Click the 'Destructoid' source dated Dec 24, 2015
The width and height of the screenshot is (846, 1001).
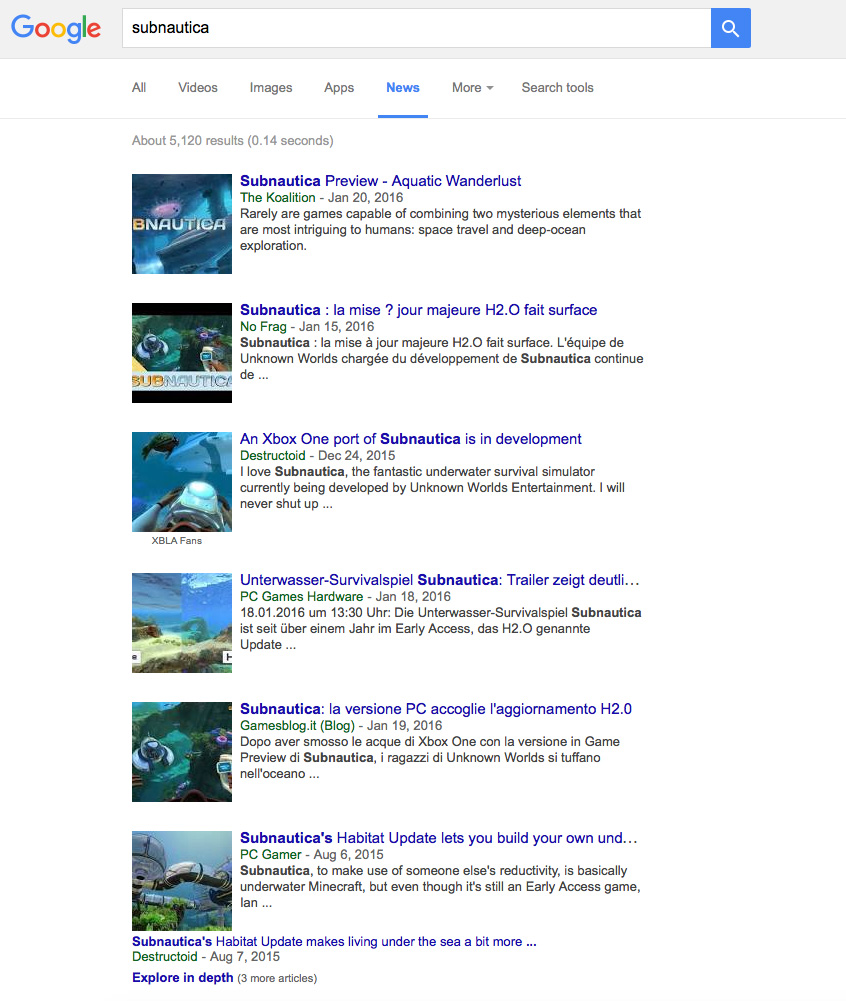273,455
